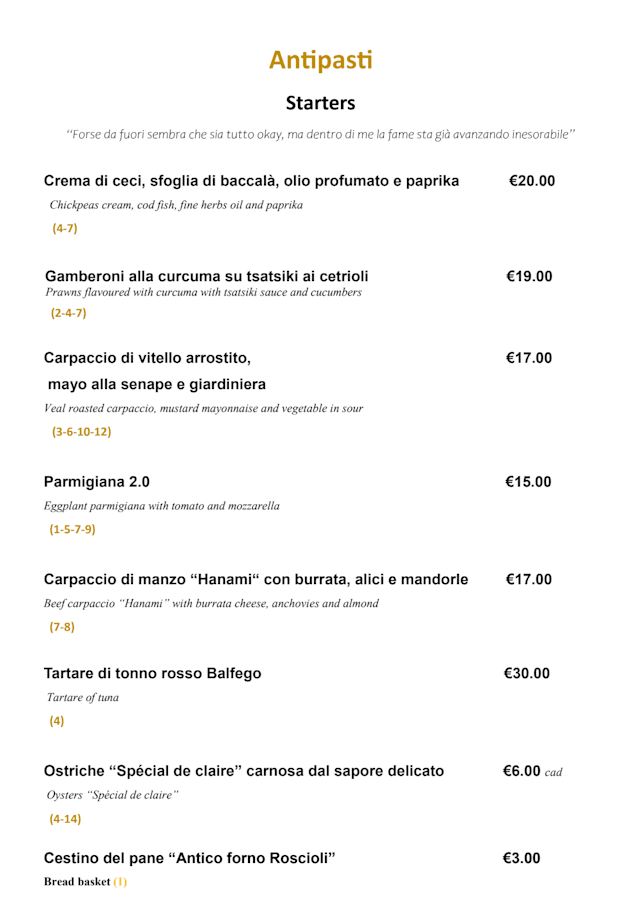Click allergen code (3-6-10-12)
The height and width of the screenshot is (905, 640).
pos(81,433)
